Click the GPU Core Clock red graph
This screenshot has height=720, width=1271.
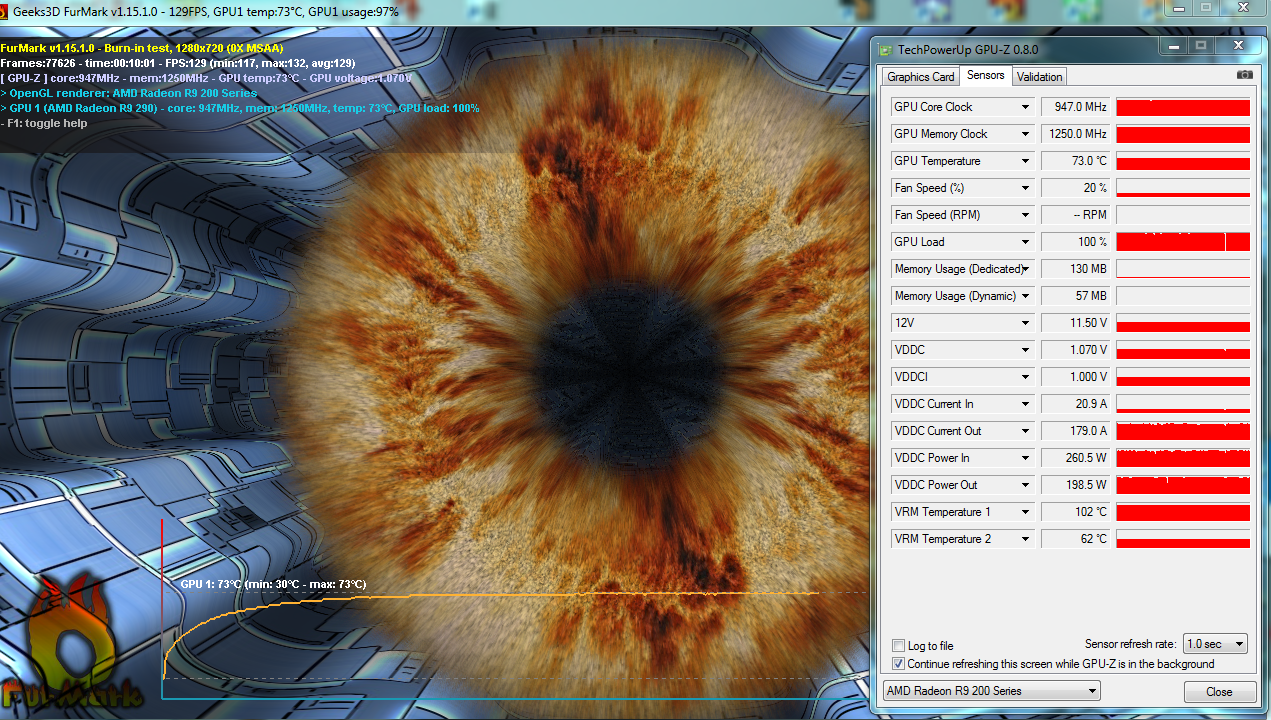click(x=1183, y=107)
